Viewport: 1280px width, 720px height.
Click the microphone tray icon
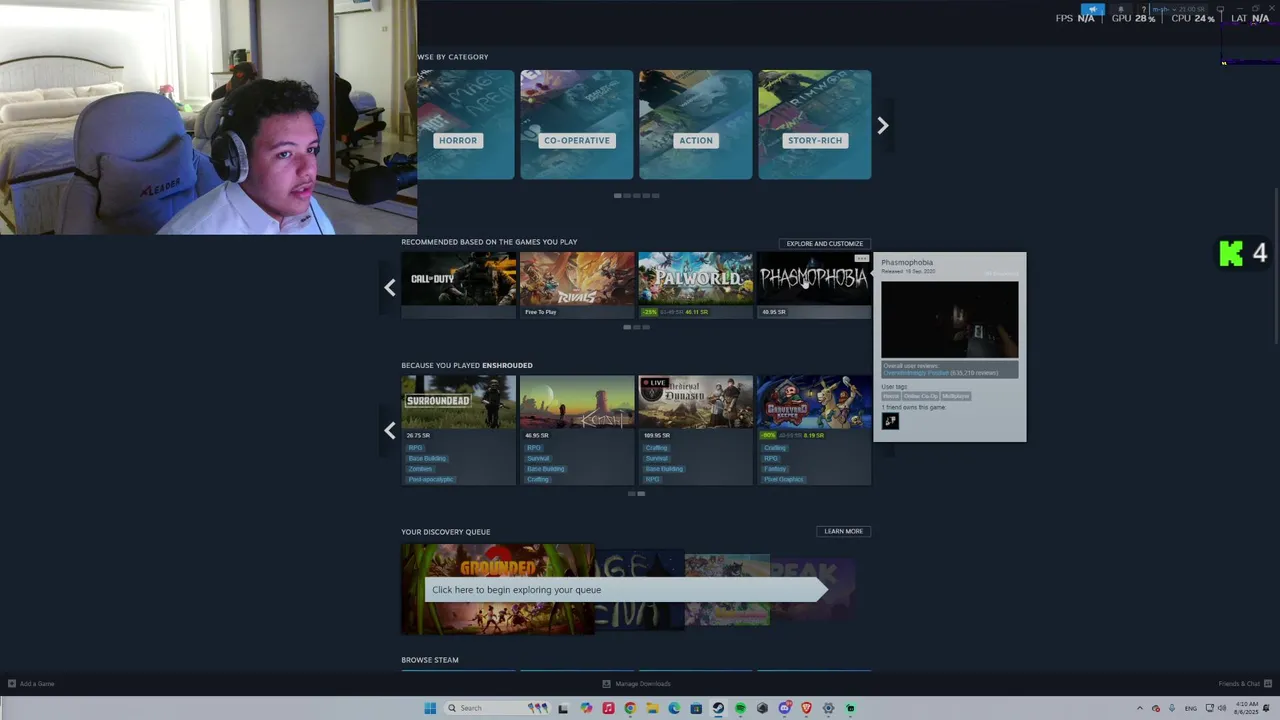click(1172, 708)
